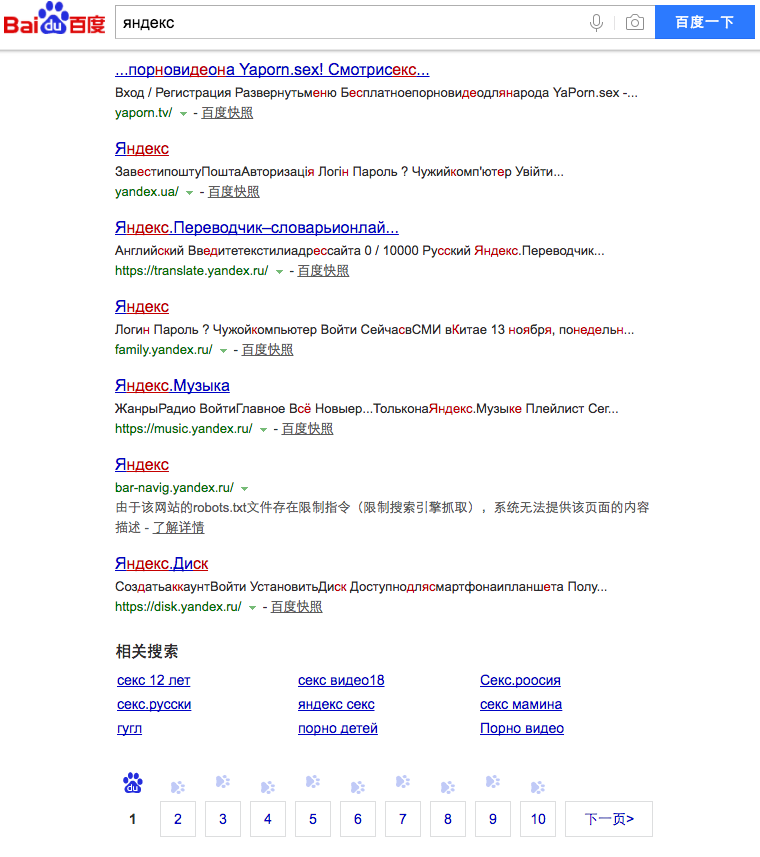Screen dimensions: 760x857
Task: Click the paw icon above page 10
Action: [538, 787]
